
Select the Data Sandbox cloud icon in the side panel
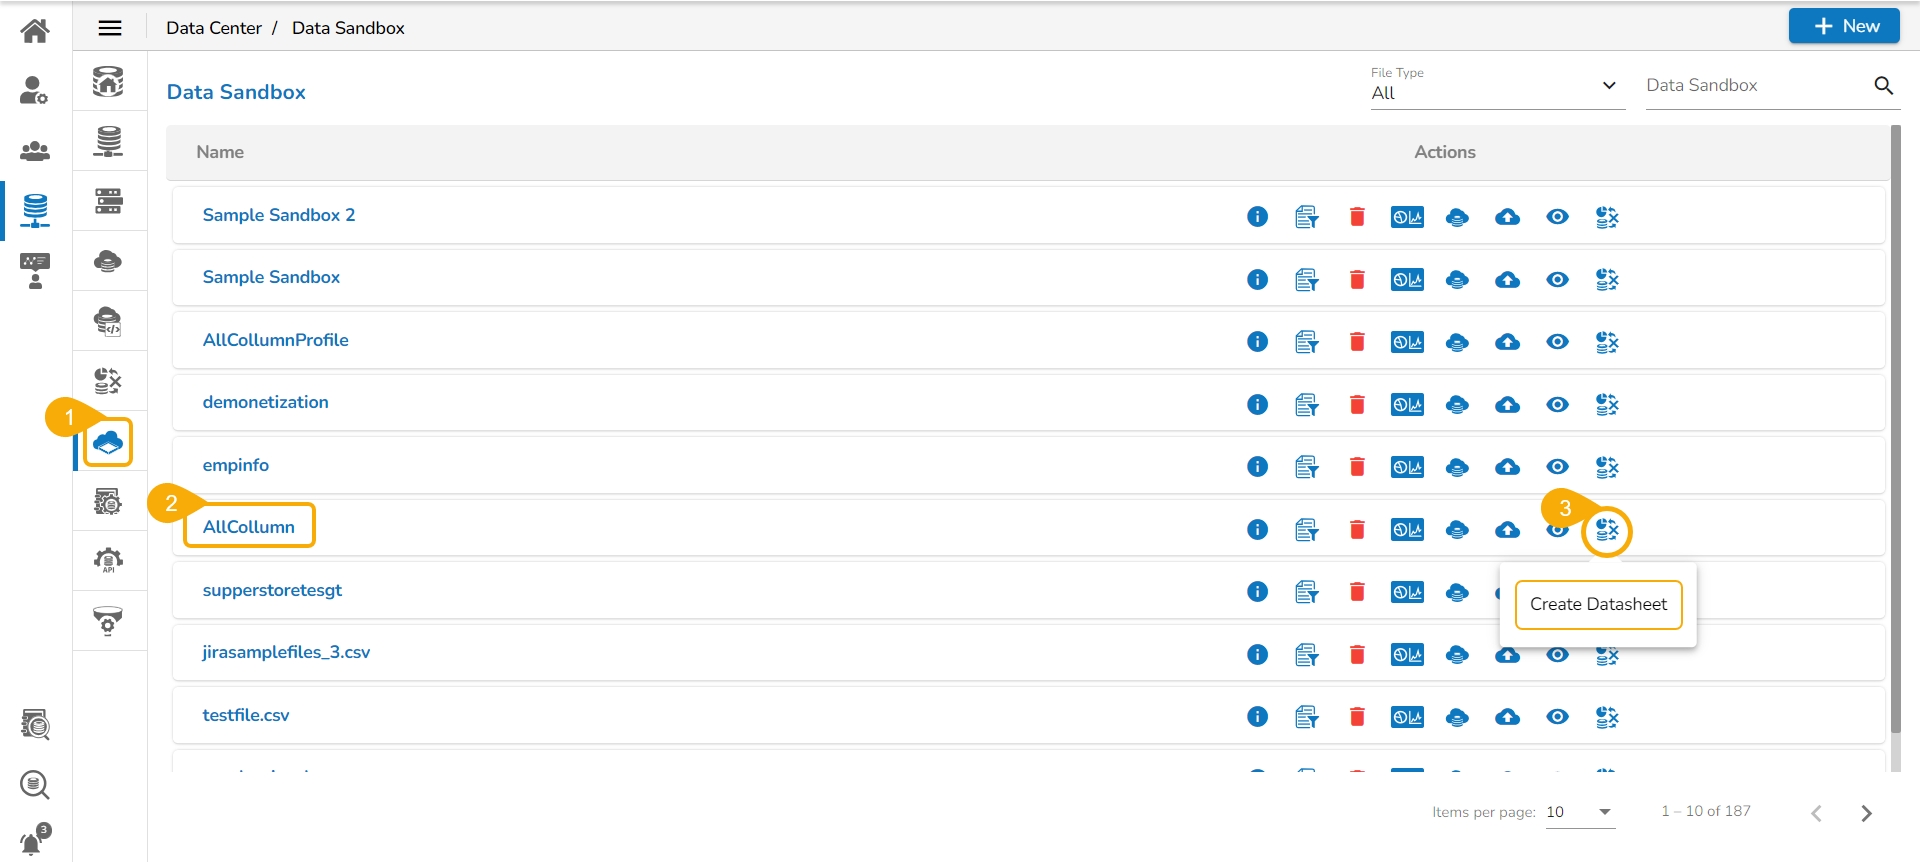click(x=108, y=442)
